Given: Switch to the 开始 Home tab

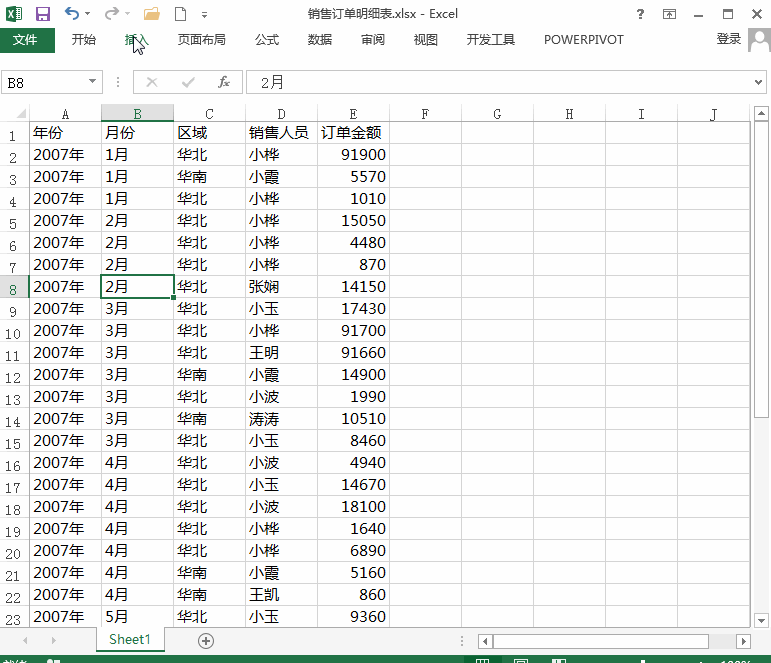Looking at the screenshot, I should (x=84, y=40).
